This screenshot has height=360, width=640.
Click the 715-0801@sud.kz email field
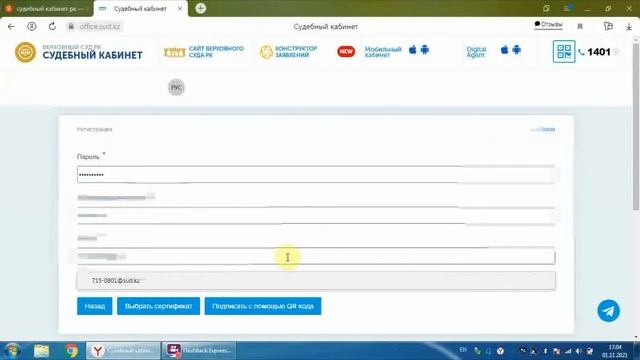[316, 281]
